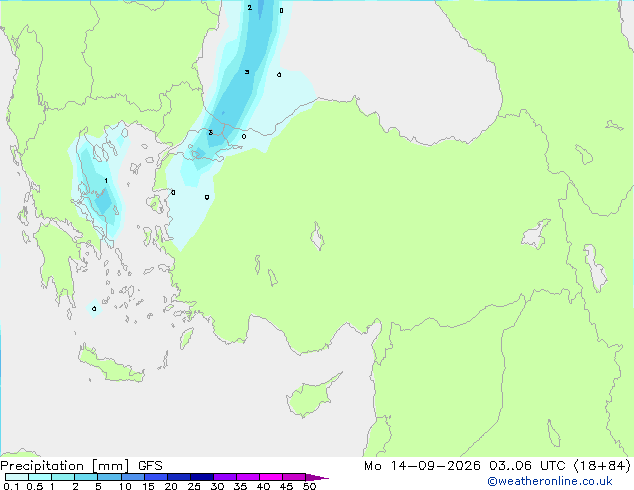Click the Cyprus island on map

click(x=311, y=396)
